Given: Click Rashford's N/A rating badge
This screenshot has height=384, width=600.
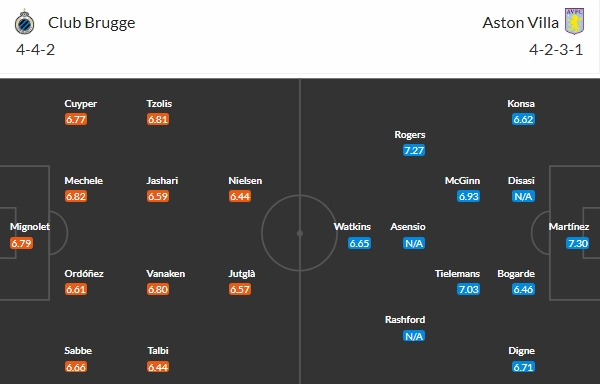Looking at the screenshot, I should click(414, 336).
